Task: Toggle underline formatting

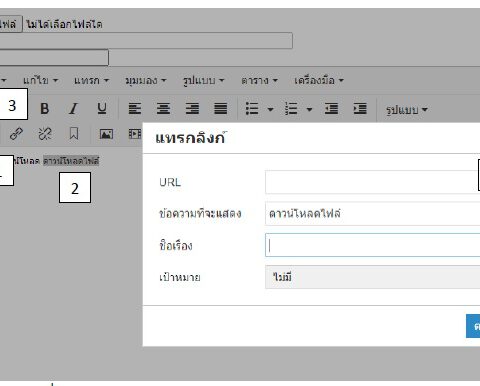Action: point(102,109)
